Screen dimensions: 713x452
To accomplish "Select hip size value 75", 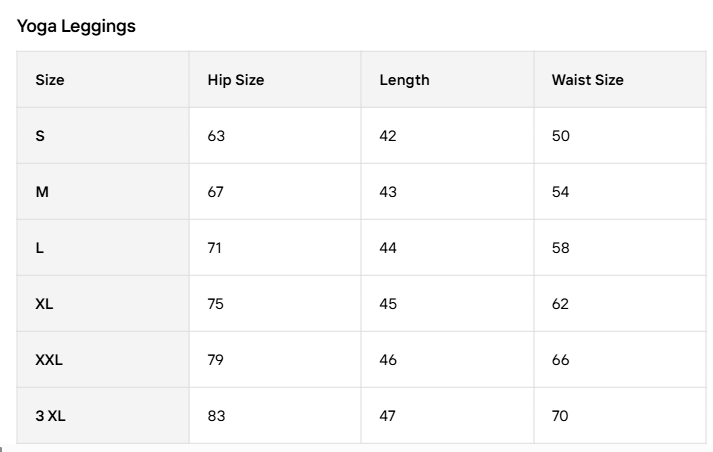I will point(216,304).
